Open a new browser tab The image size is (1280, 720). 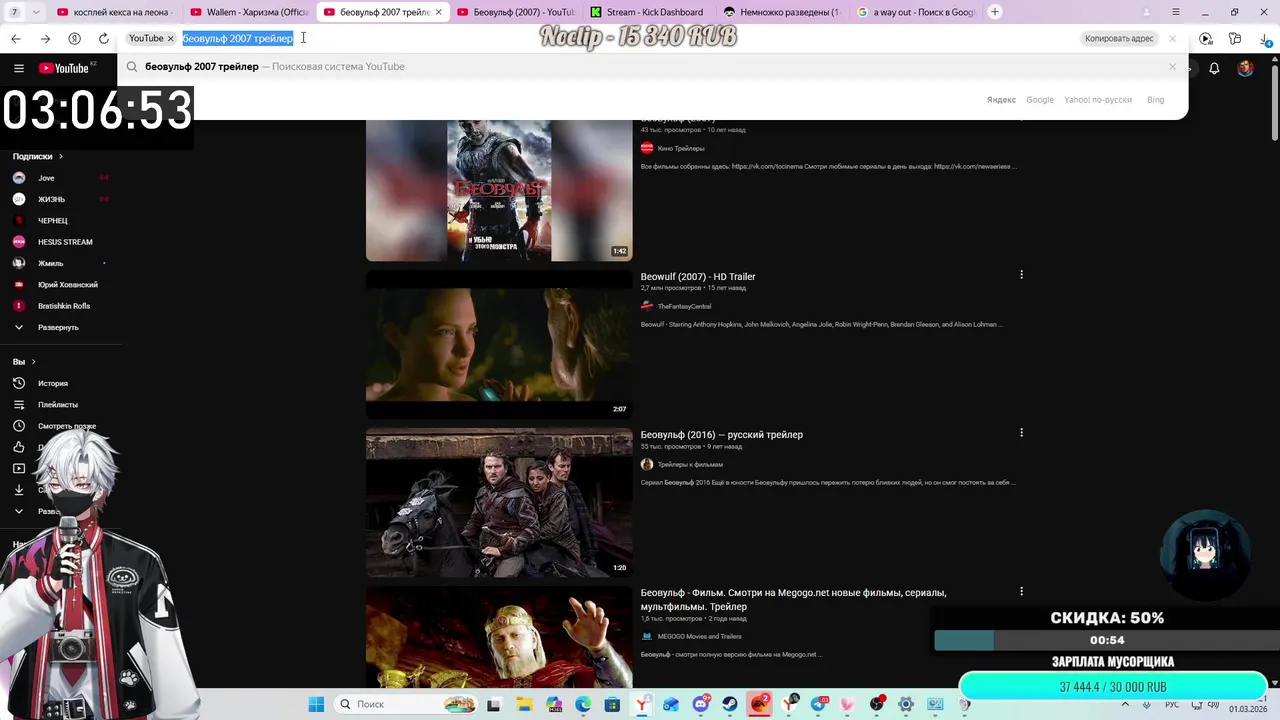point(995,12)
